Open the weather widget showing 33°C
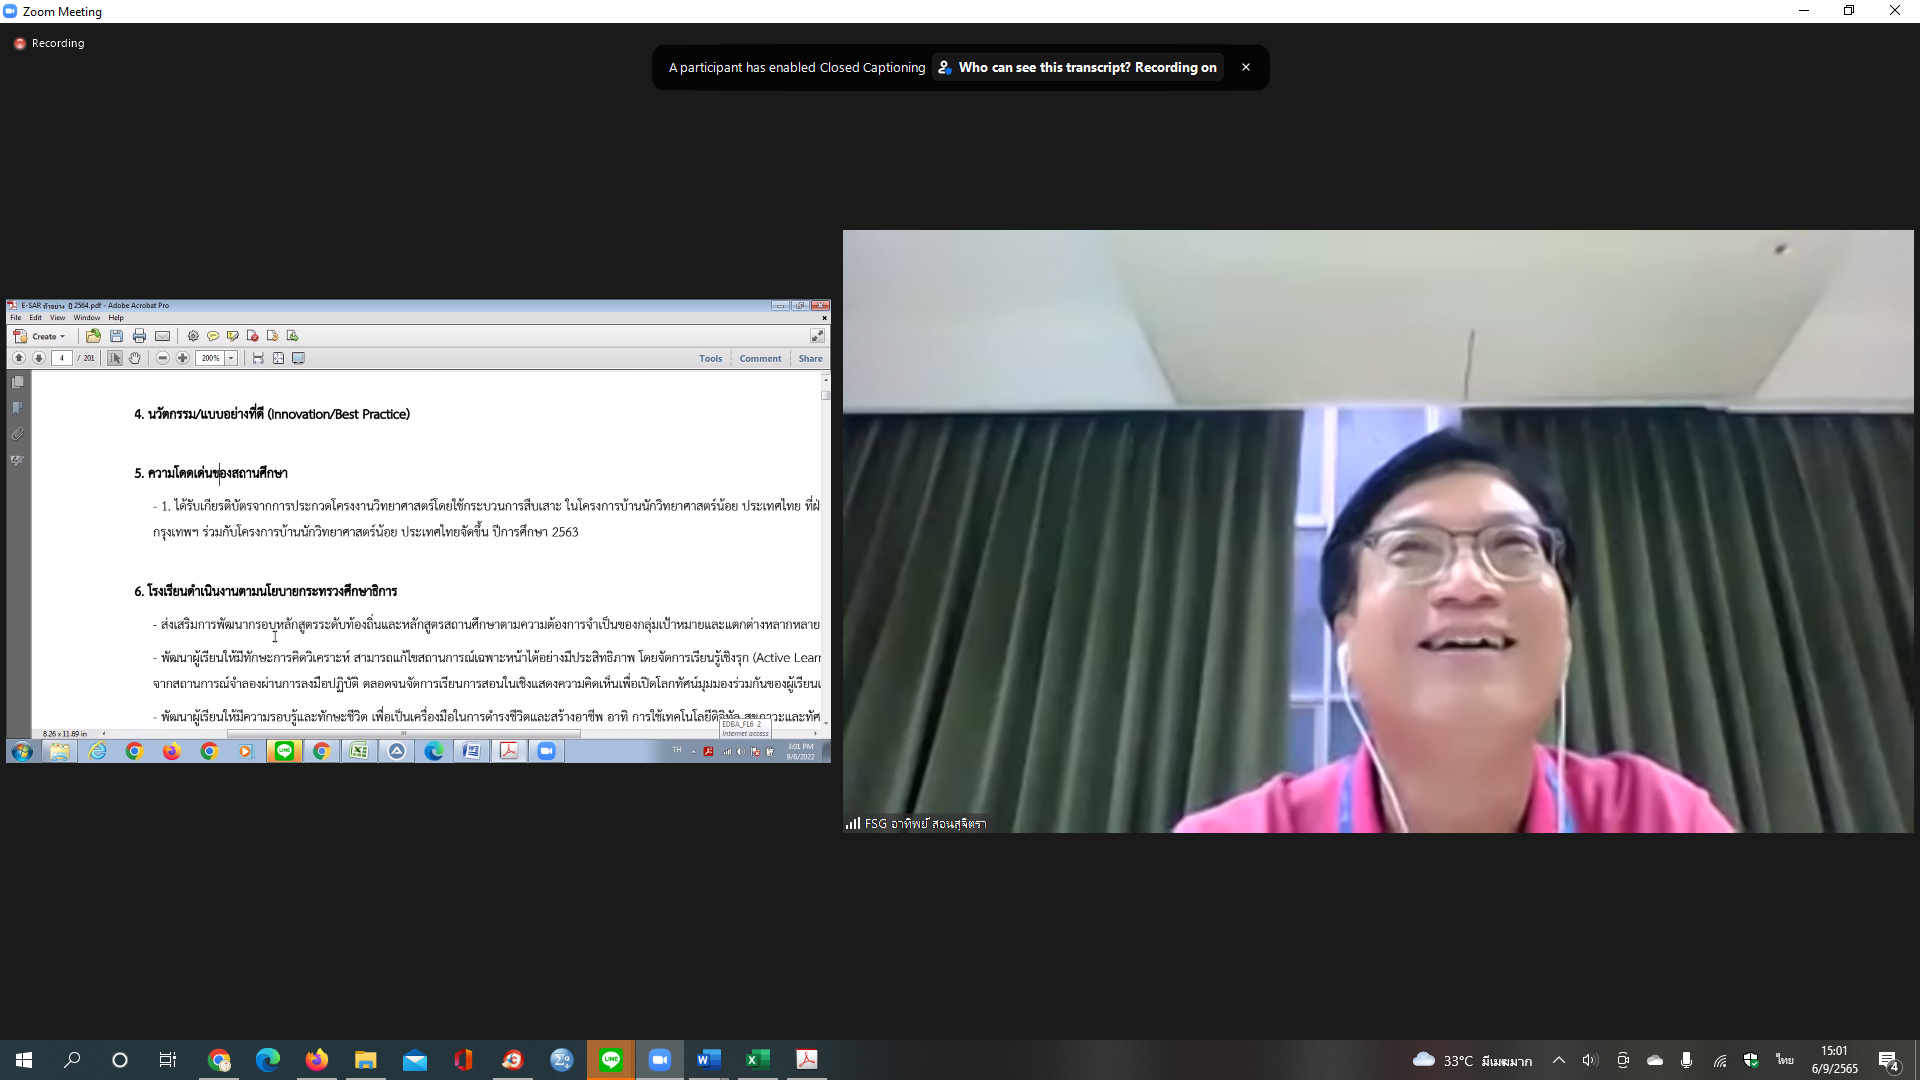Screen dimensions: 1920x1080 click(x=1472, y=1060)
